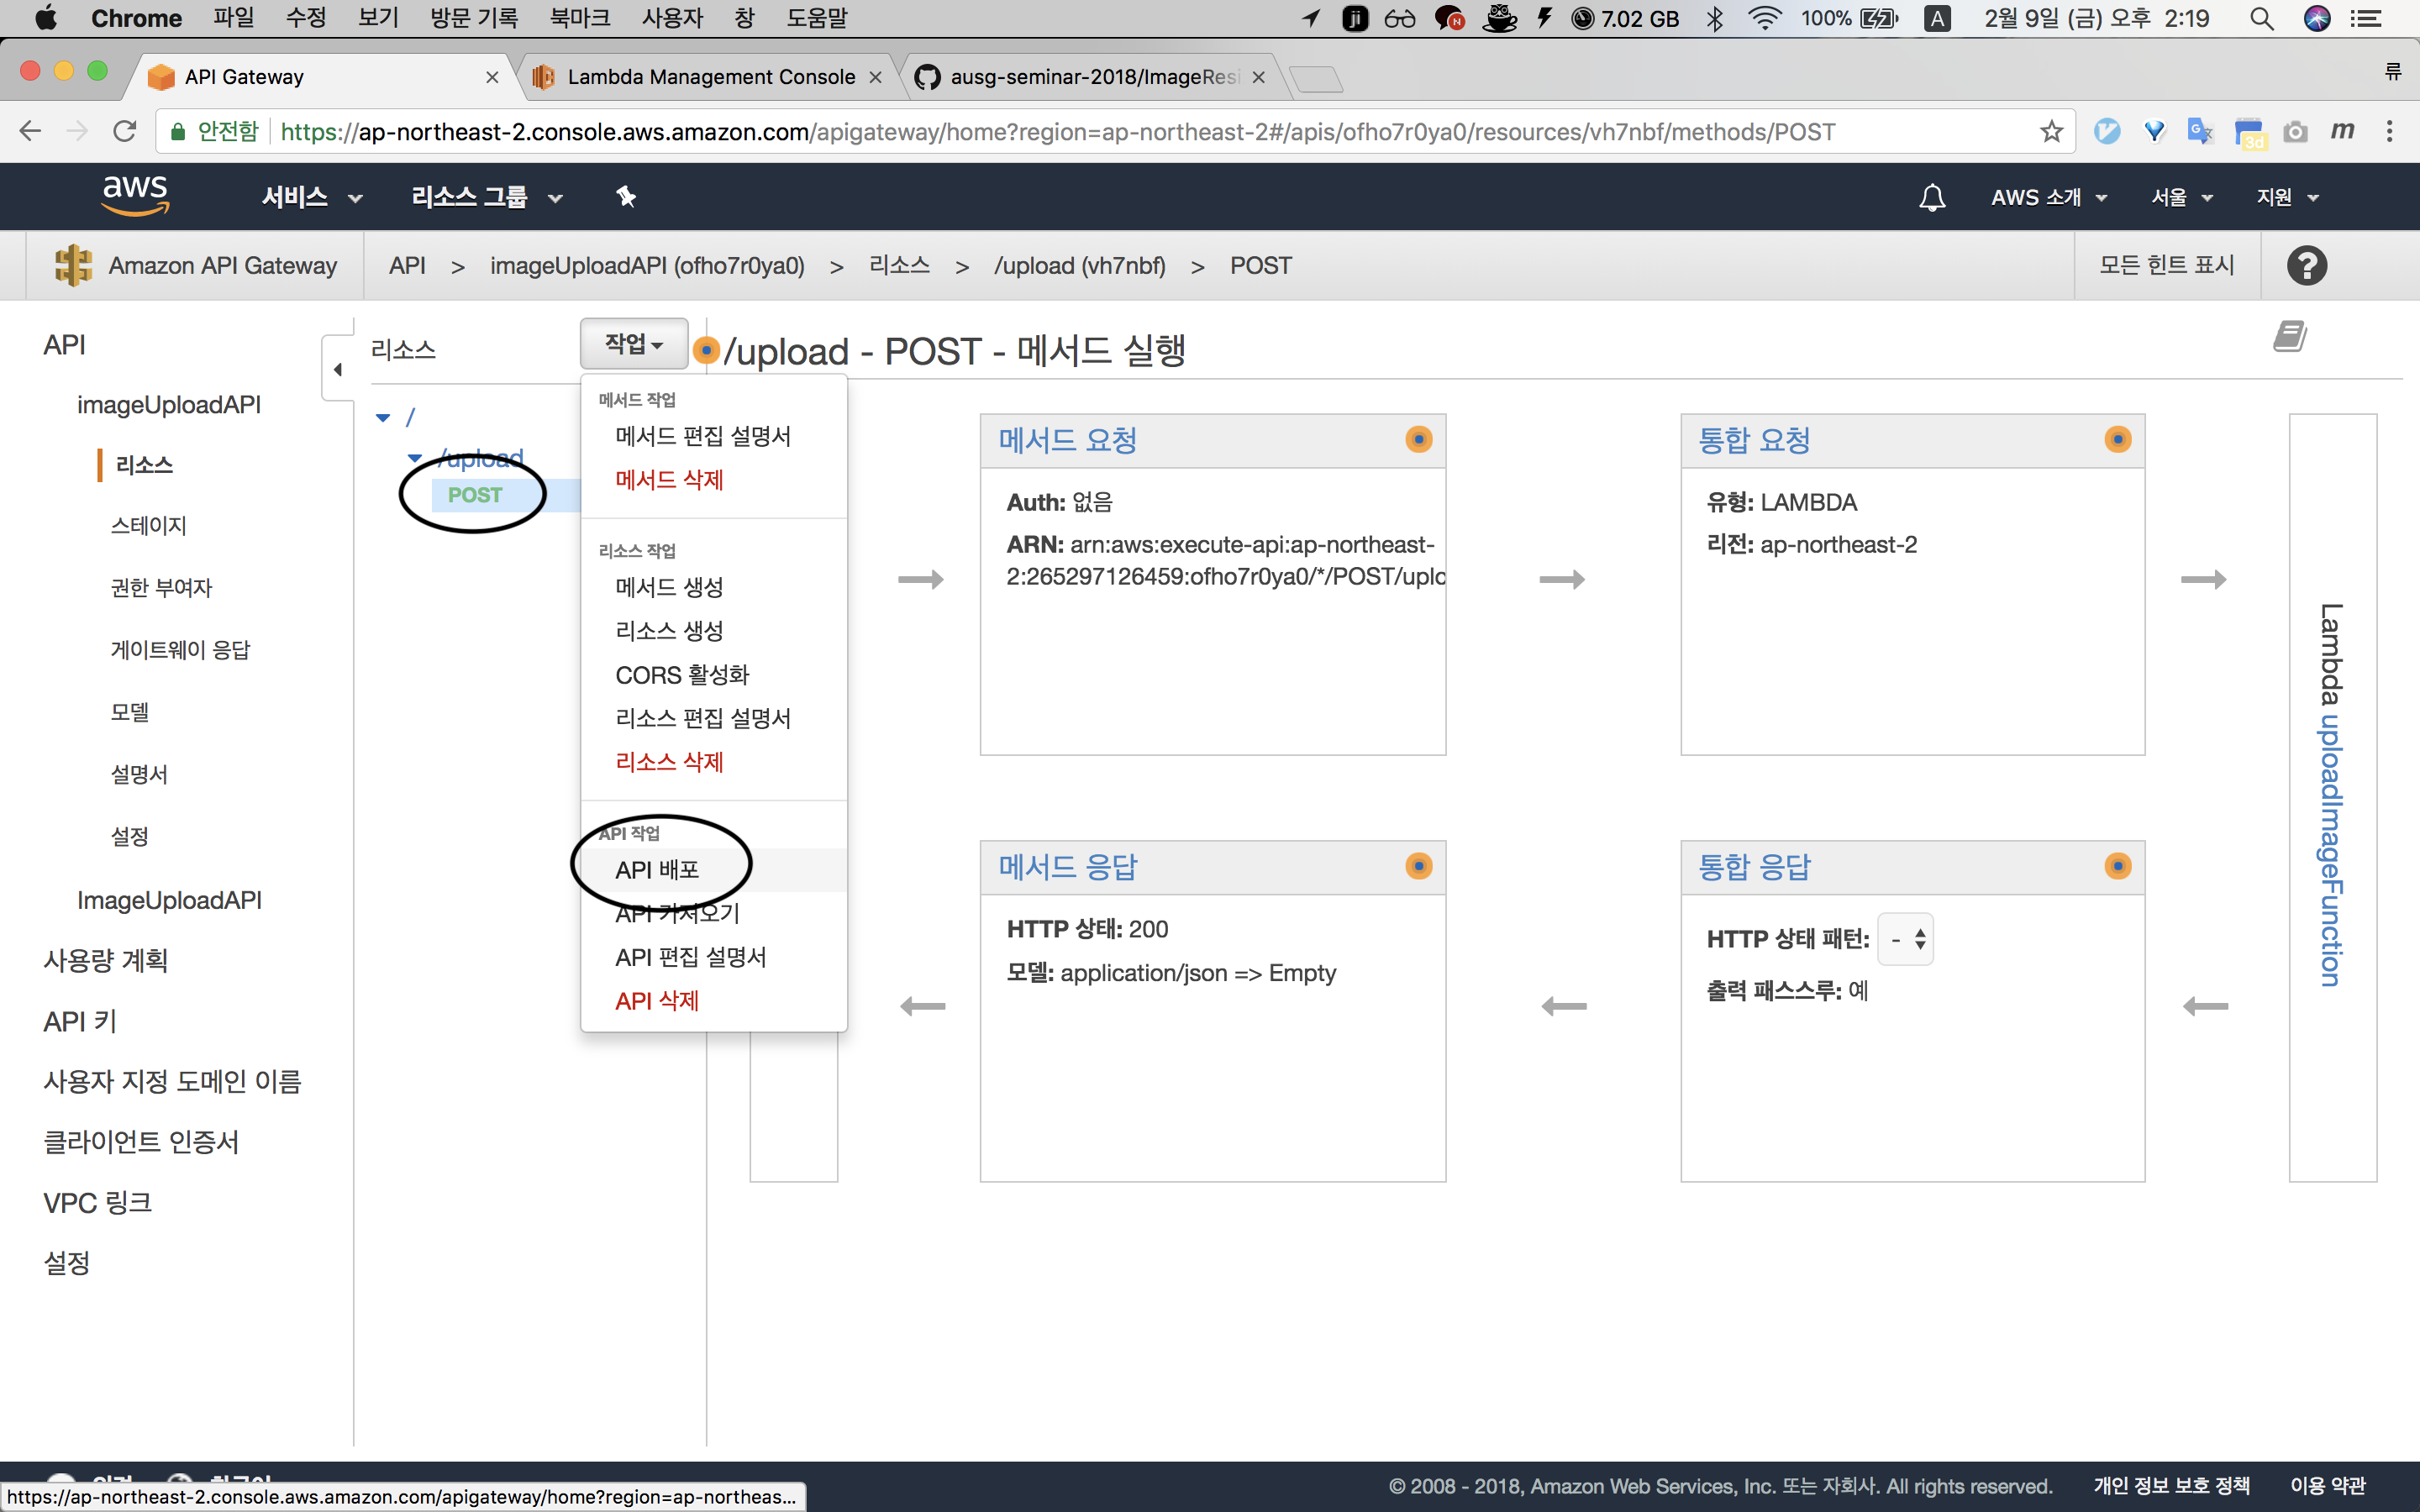Click the hint dot on 메서드 요청 box
This screenshot has height=1512, width=2420.
coord(1418,439)
